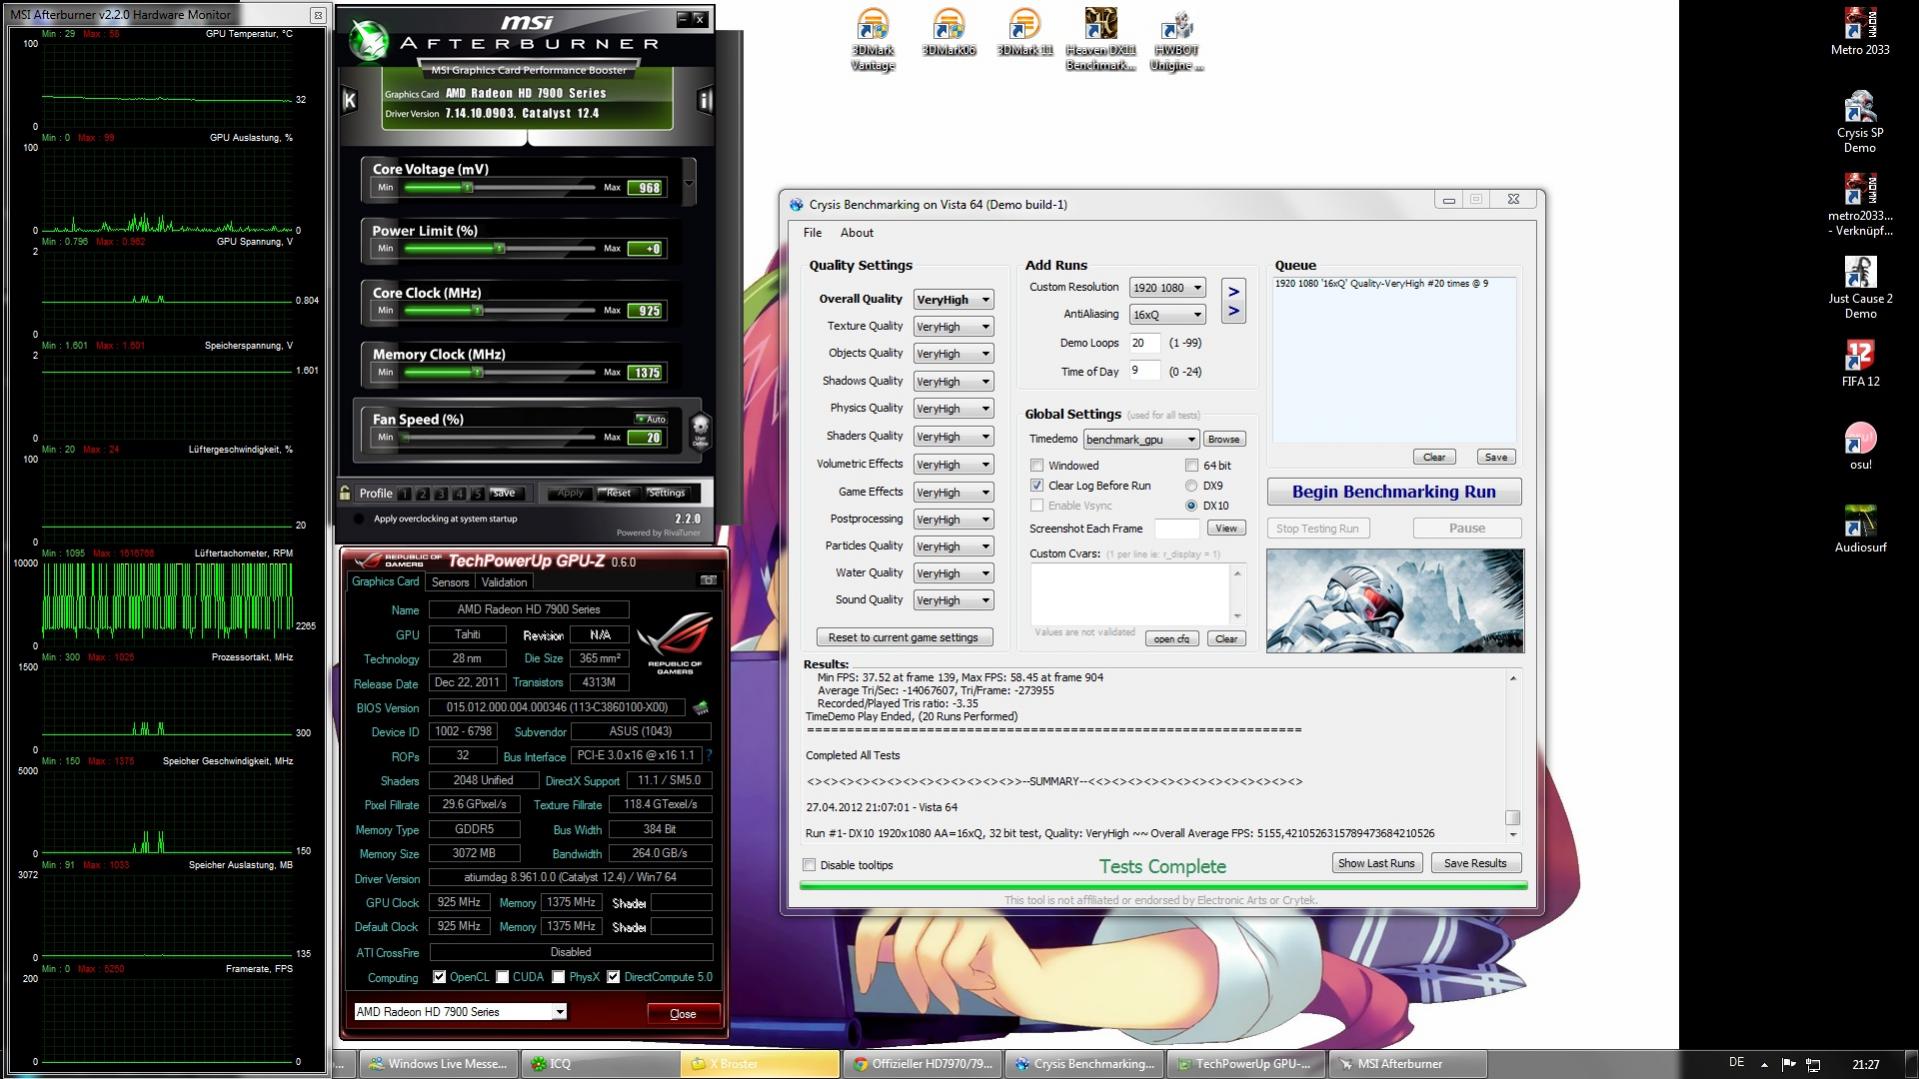Toggle the Windowed checkbox
The image size is (1919, 1079).
pyautogui.click(x=1037, y=465)
